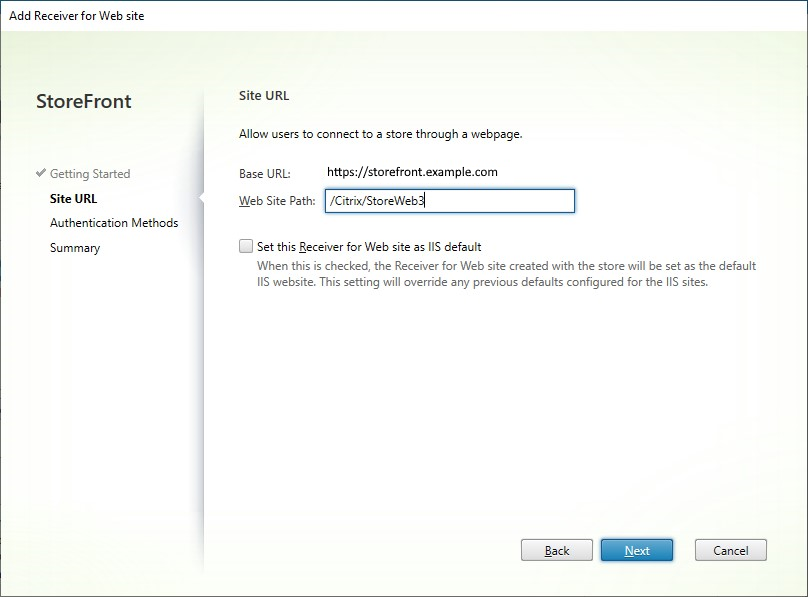Proceed with the Next button
This screenshot has height=597, width=808.
(x=637, y=550)
